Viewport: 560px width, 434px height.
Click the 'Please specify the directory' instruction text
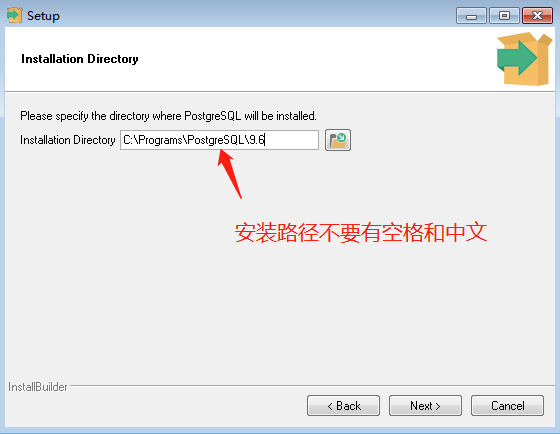[168, 116]
